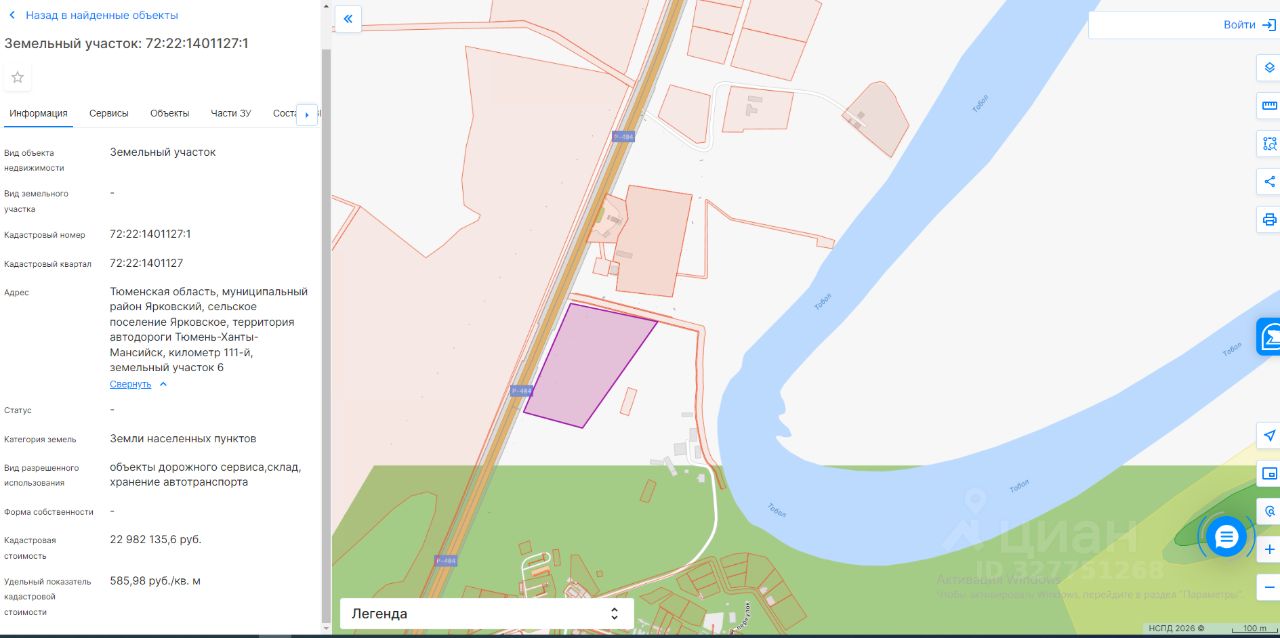Click the Войти login button
Viewport: 1280px width, 638px height.
1248,25
